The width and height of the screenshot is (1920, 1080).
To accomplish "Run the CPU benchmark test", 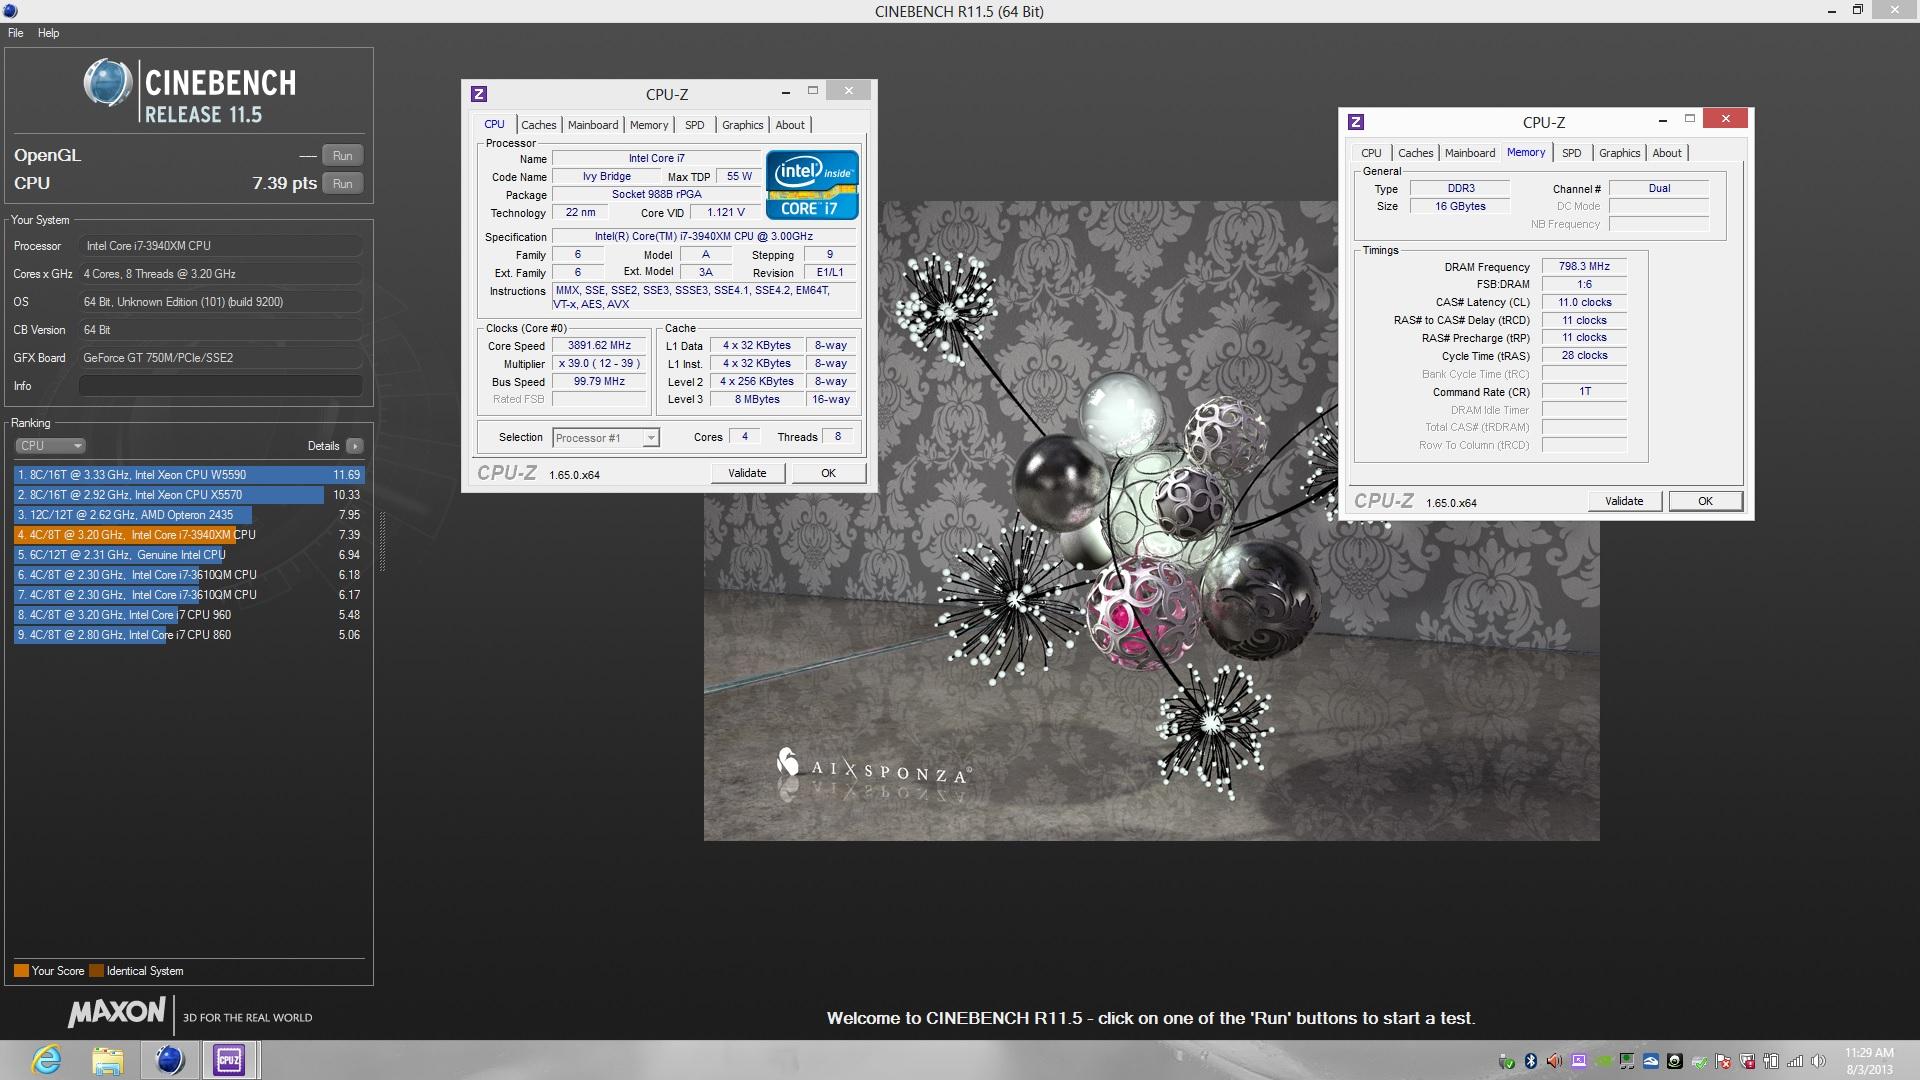I will 342,184.
